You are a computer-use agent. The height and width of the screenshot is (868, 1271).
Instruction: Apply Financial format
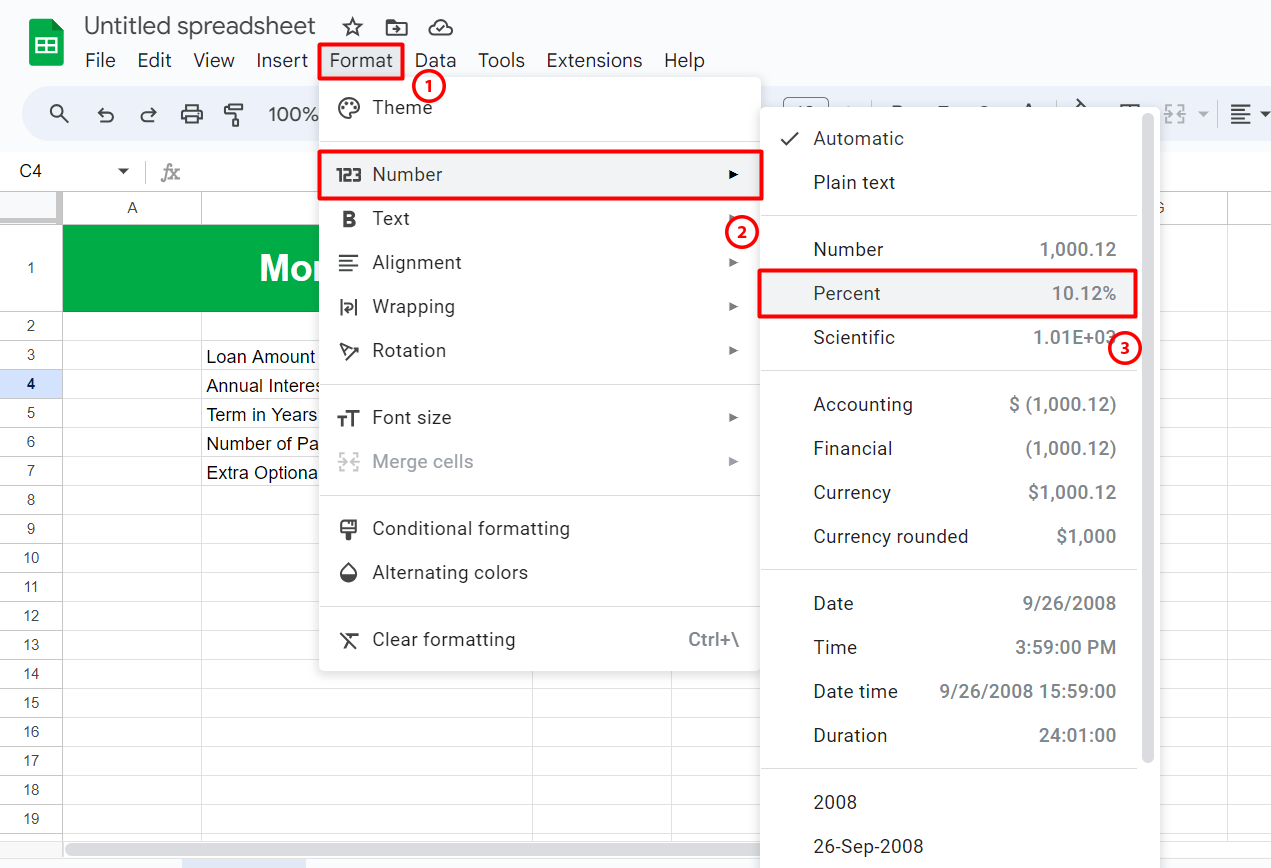click(x=948, y=449)
